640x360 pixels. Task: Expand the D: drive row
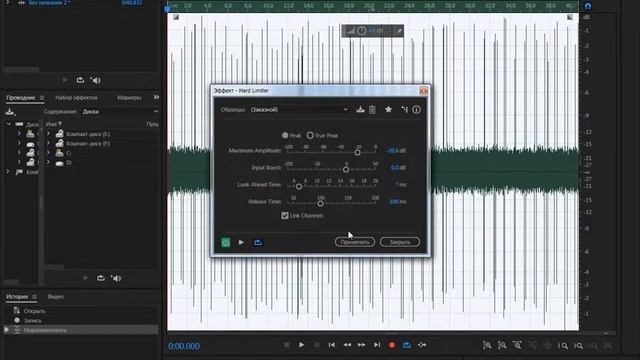click(x=48, y=162)
